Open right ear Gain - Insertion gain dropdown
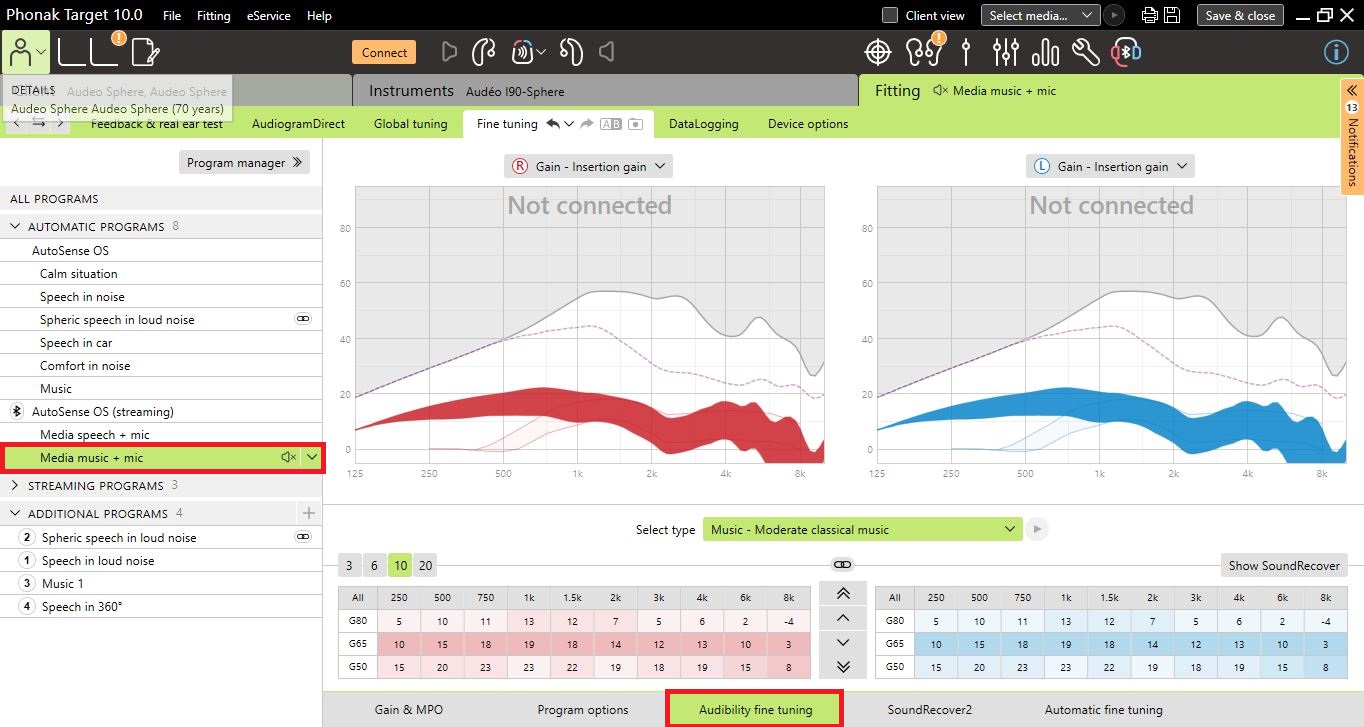Viewport: 1364px width, 727px height. click(588, 167)
